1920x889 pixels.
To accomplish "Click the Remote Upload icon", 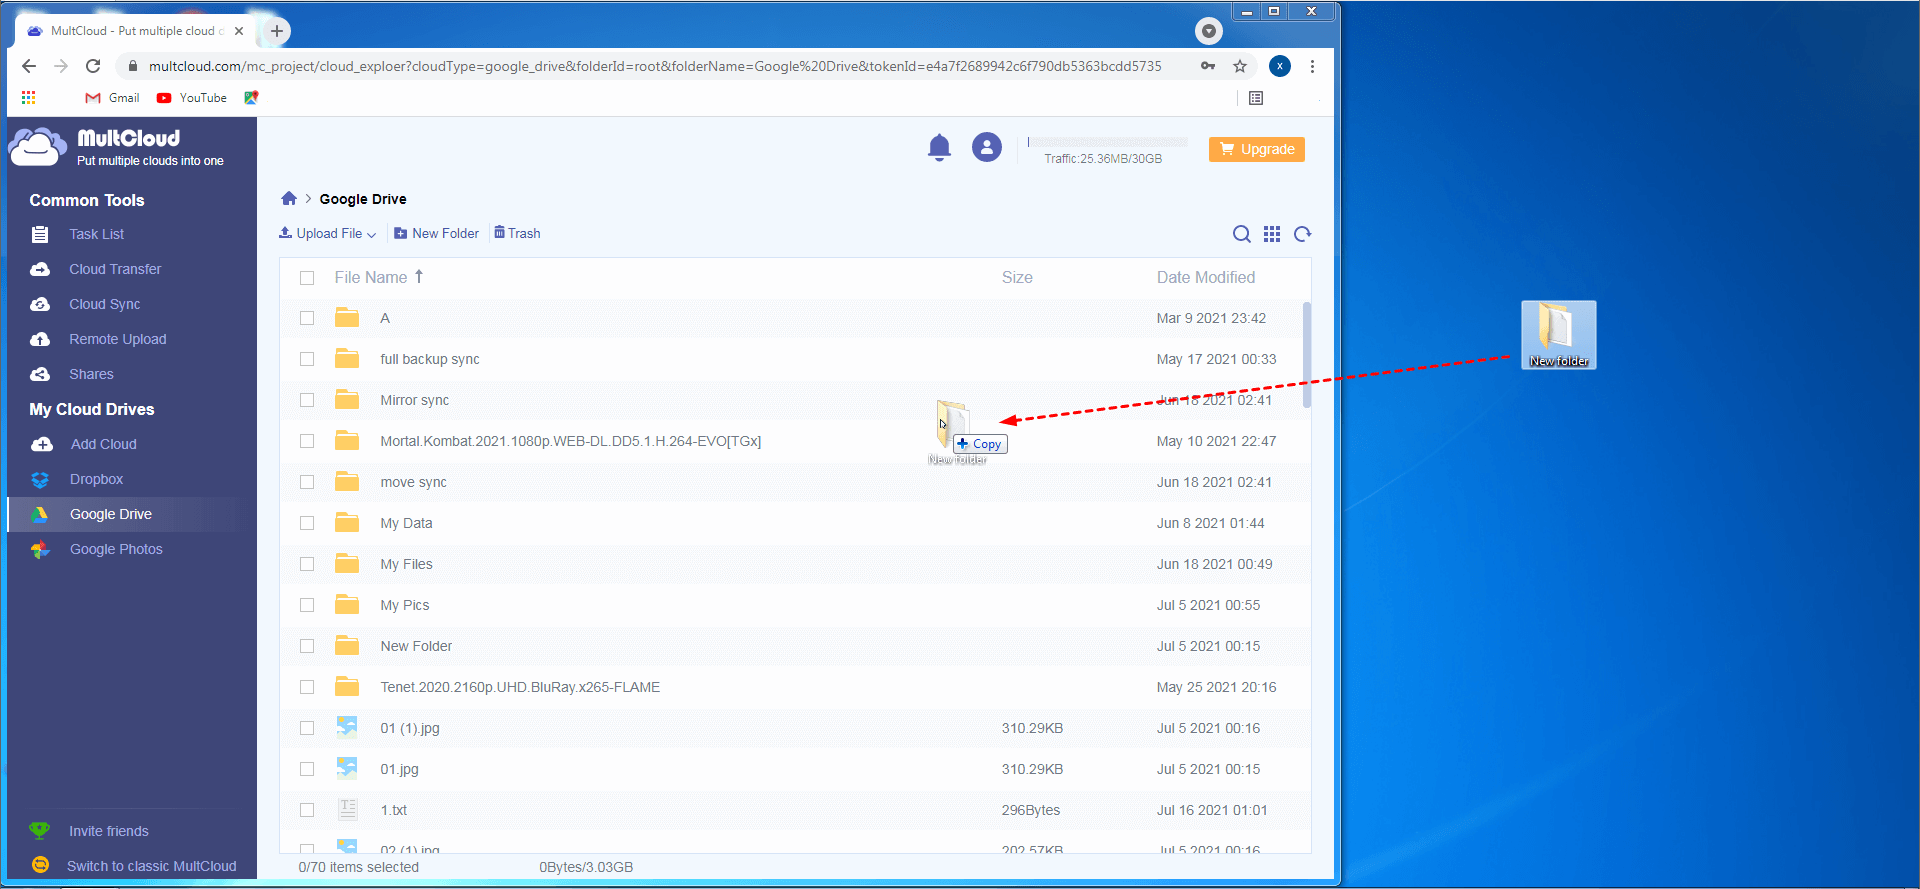I will (40, 340).
